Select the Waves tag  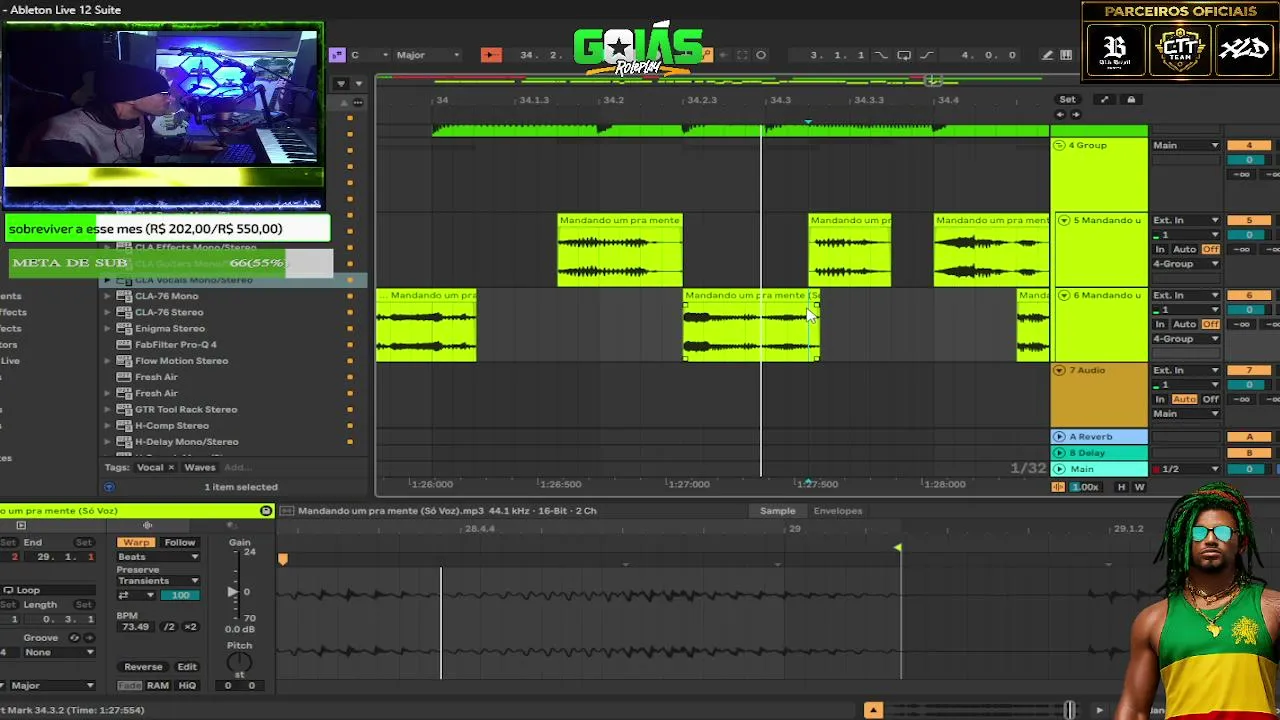(x=200, y=467)
